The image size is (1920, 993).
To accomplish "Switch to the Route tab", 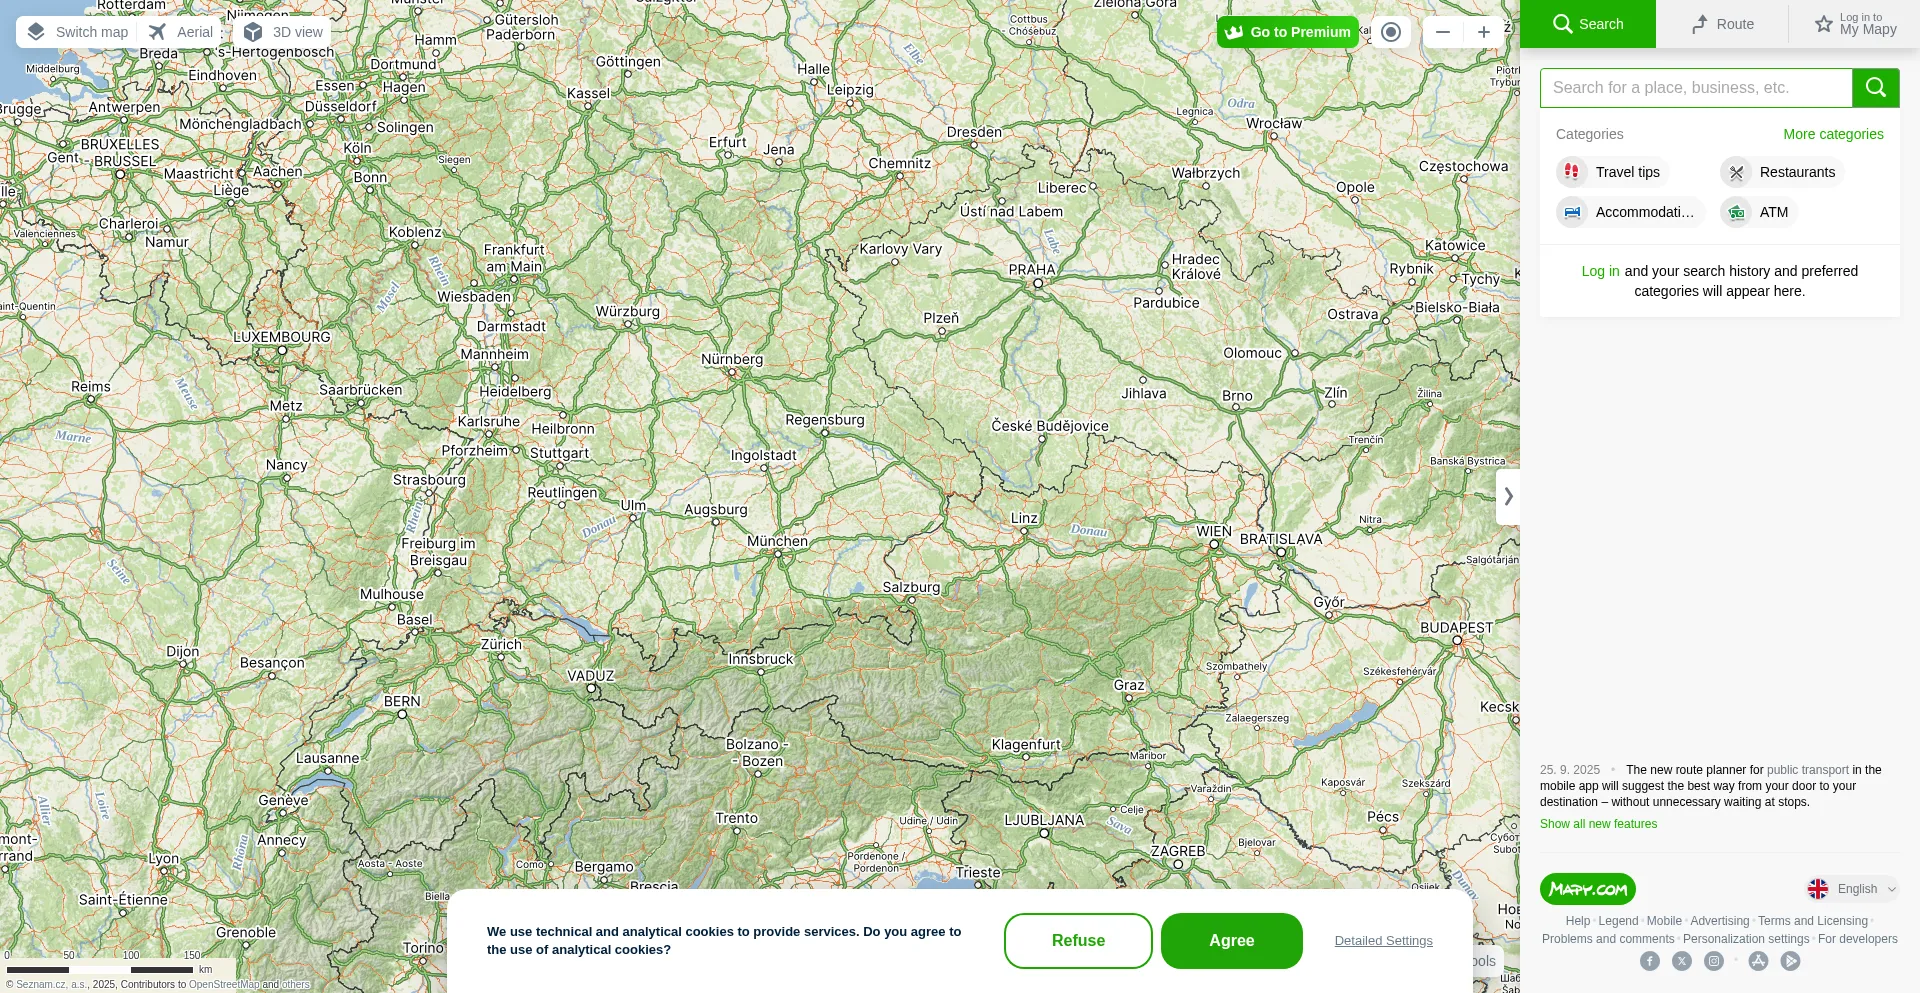I will pyautogui.click(x=1722, y=24).
